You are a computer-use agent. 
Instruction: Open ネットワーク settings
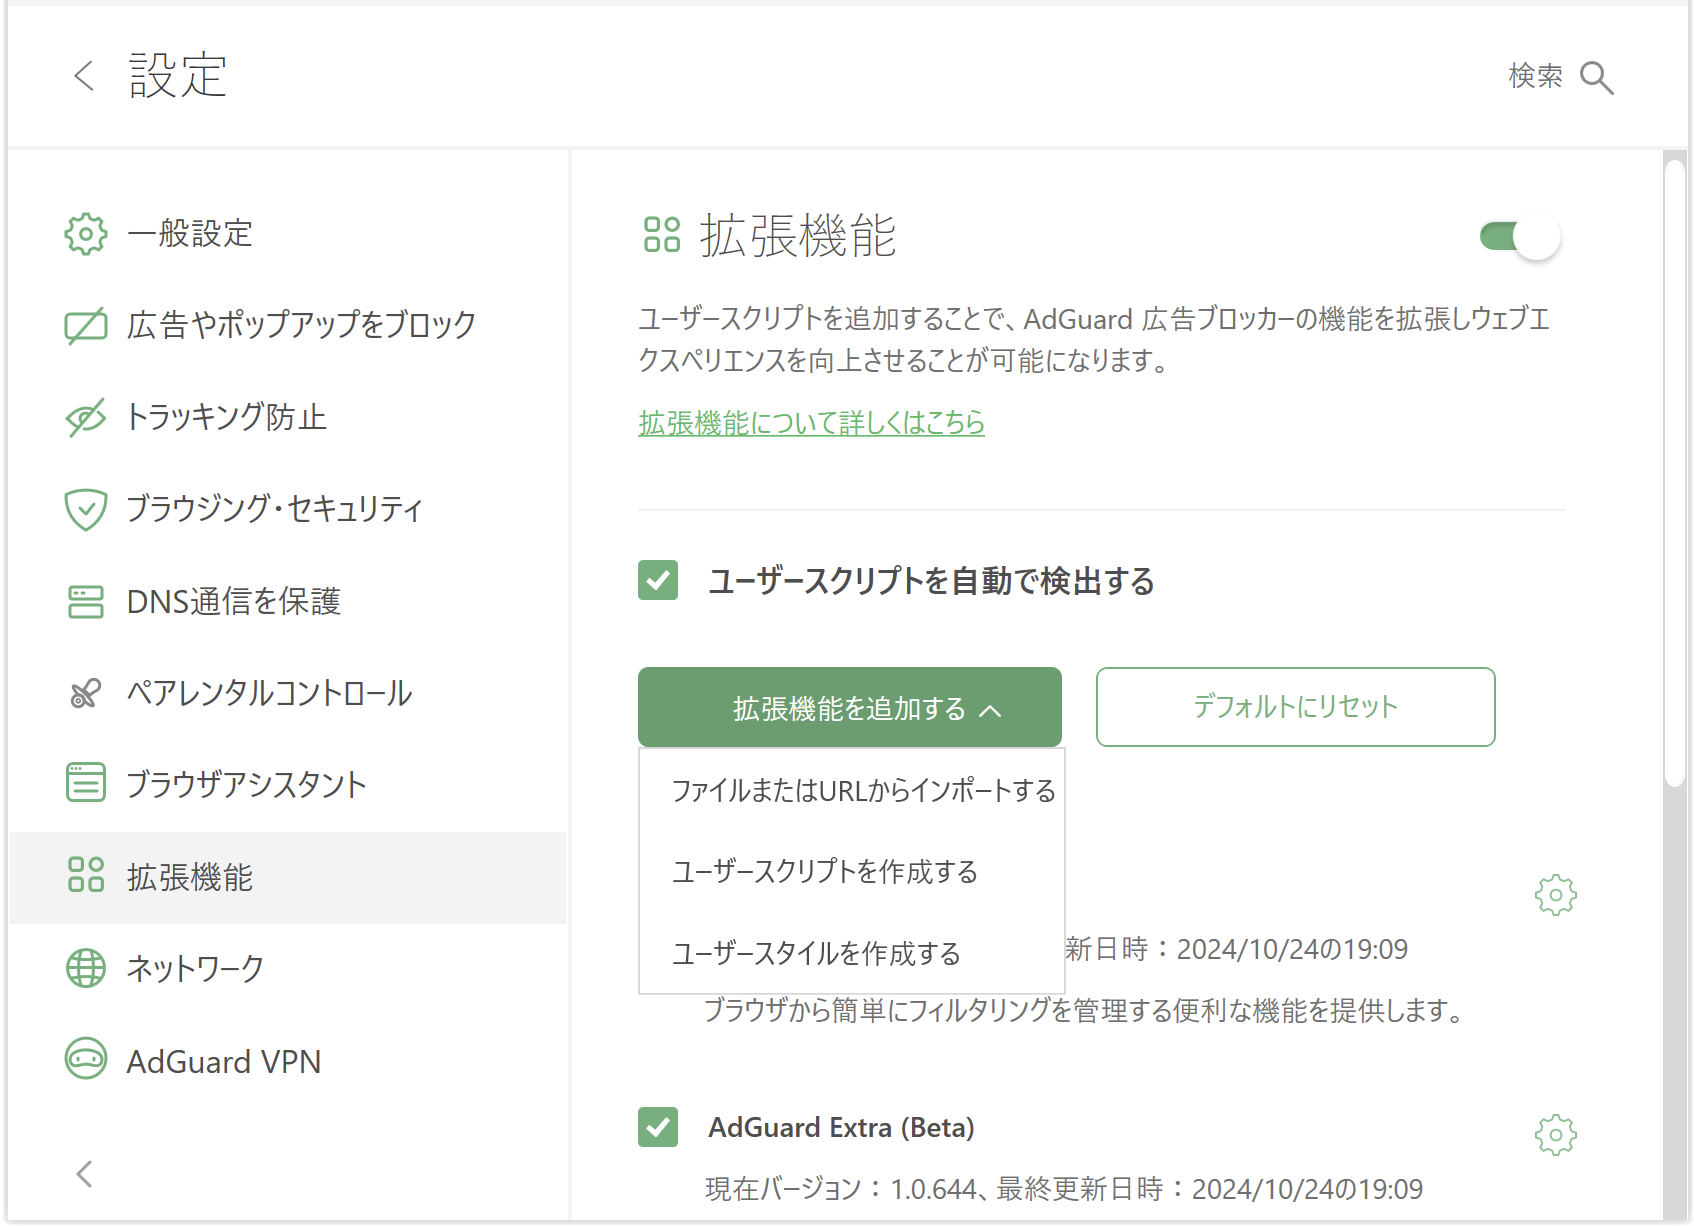pyautogui.click(x=288, y=968)
